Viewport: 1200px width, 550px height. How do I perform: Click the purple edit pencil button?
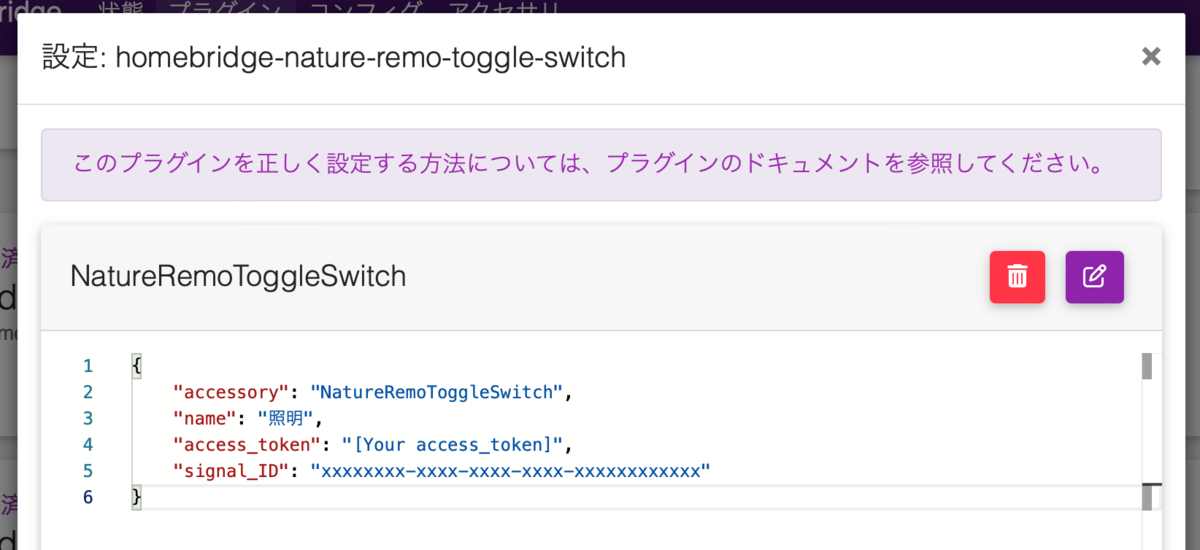[x=1094, y=277]
